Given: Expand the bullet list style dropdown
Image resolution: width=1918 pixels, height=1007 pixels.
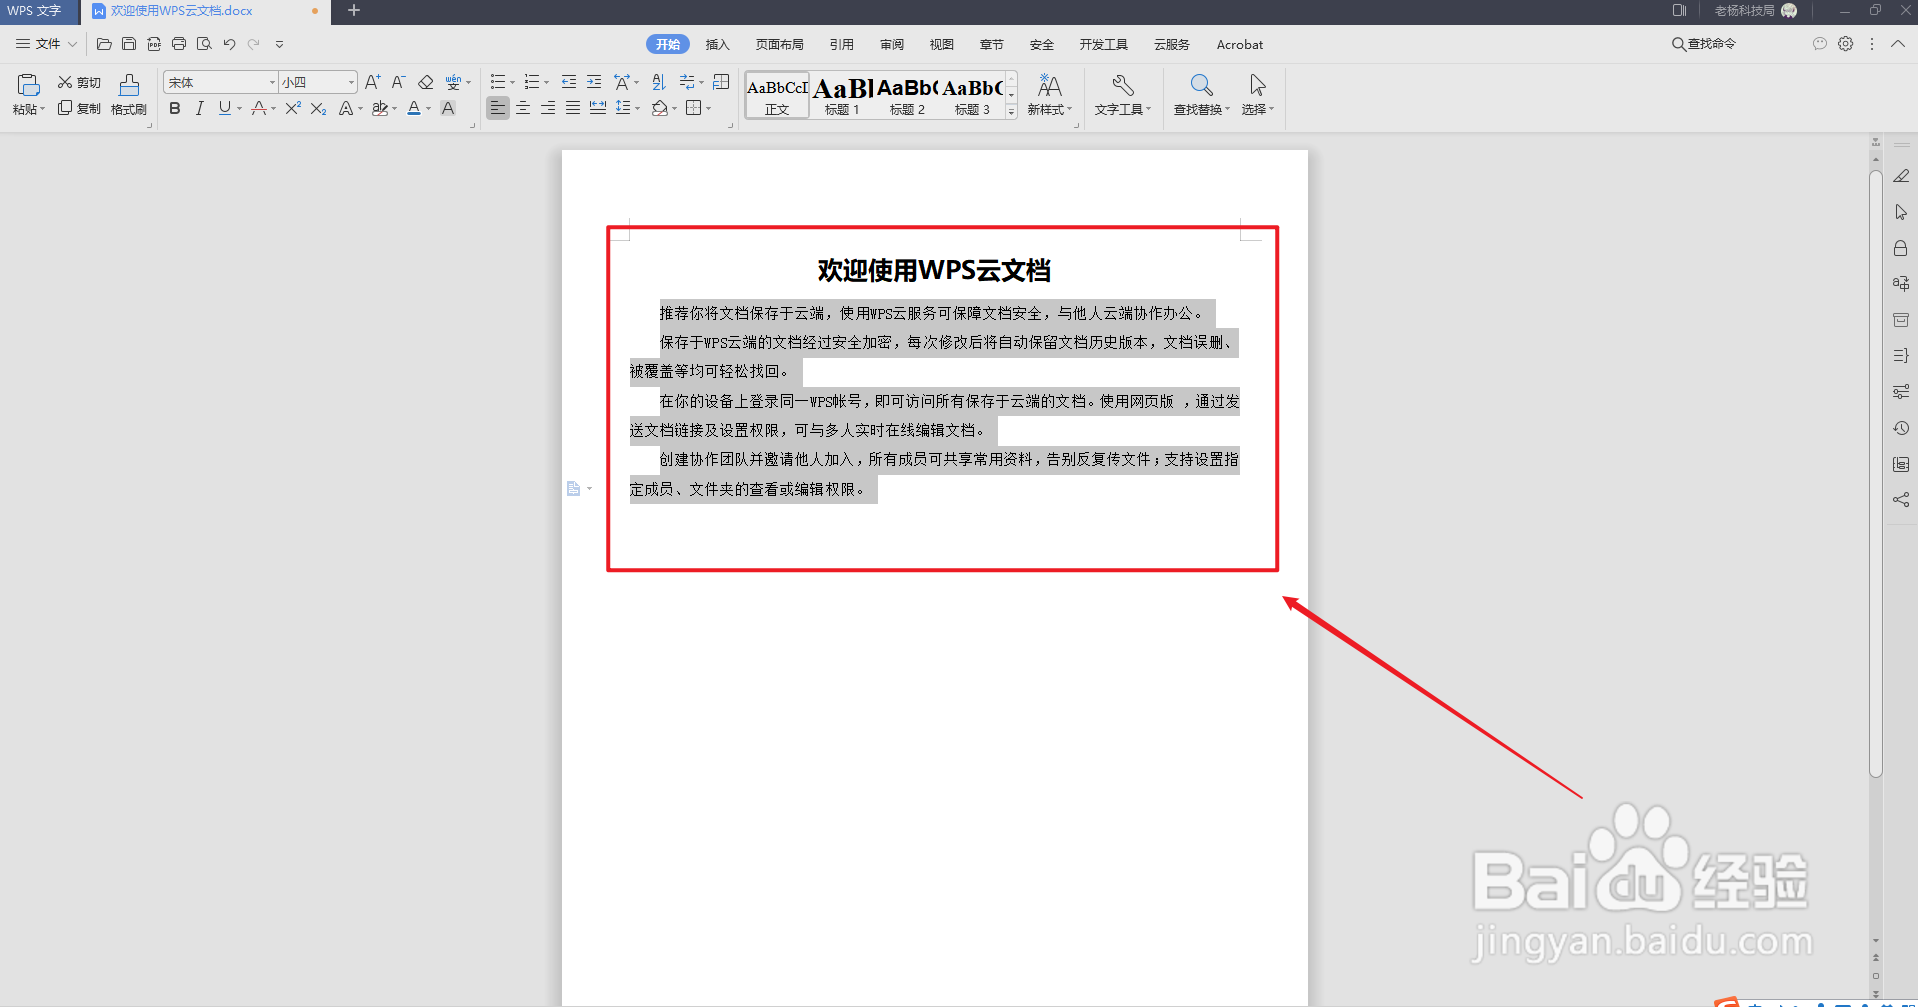Looking at the screenshot, I should click(x=512, y=83).
